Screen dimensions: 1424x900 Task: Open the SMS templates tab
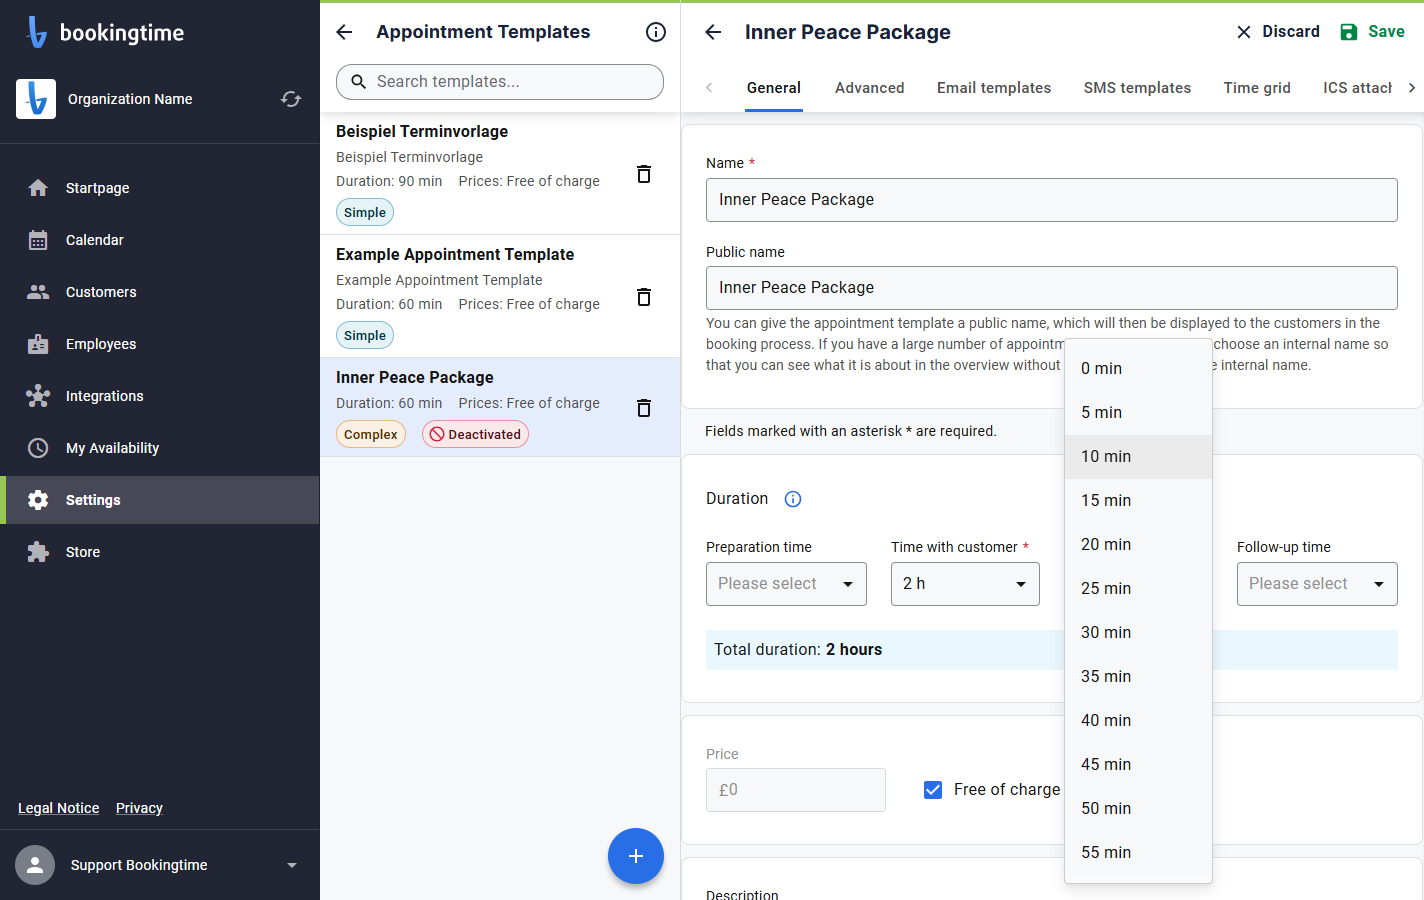[1137, 88]
